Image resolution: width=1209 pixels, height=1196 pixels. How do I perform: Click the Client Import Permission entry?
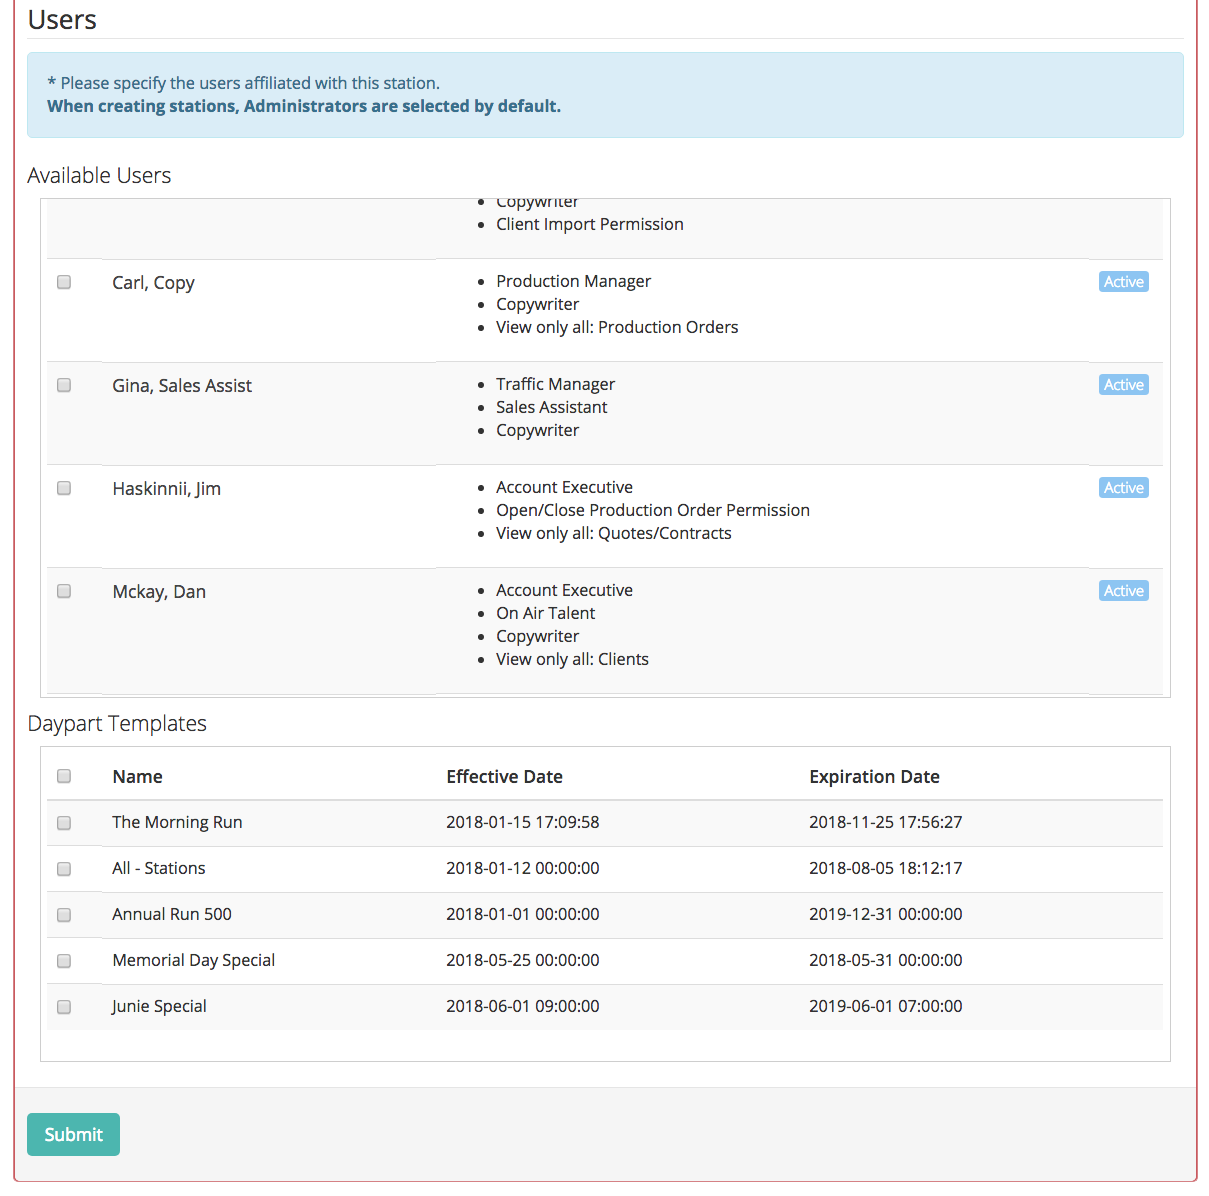[590, 224]
